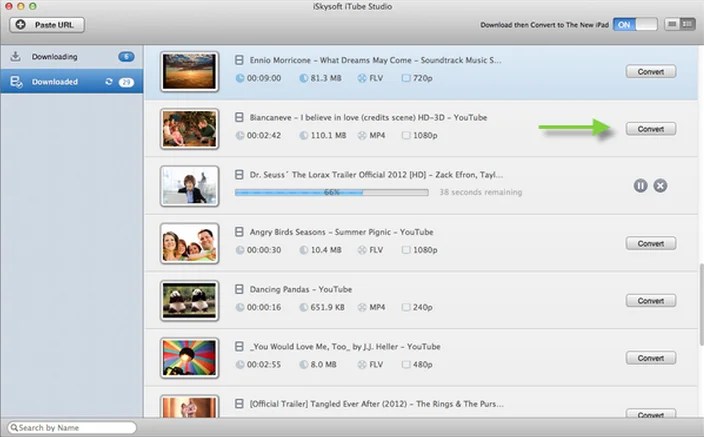Toggle the Download then Convert ON switch
This screenshot has height=437, width=704.
635,25
